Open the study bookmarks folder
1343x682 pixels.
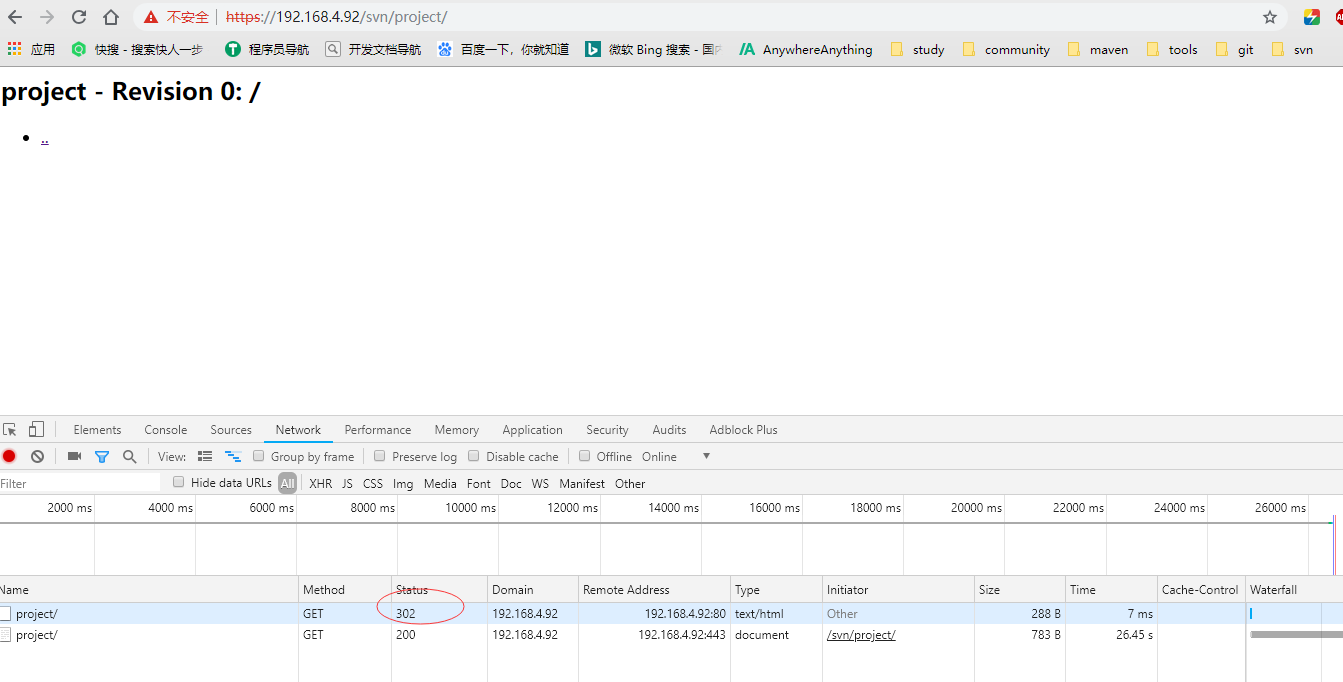[917, 49]
